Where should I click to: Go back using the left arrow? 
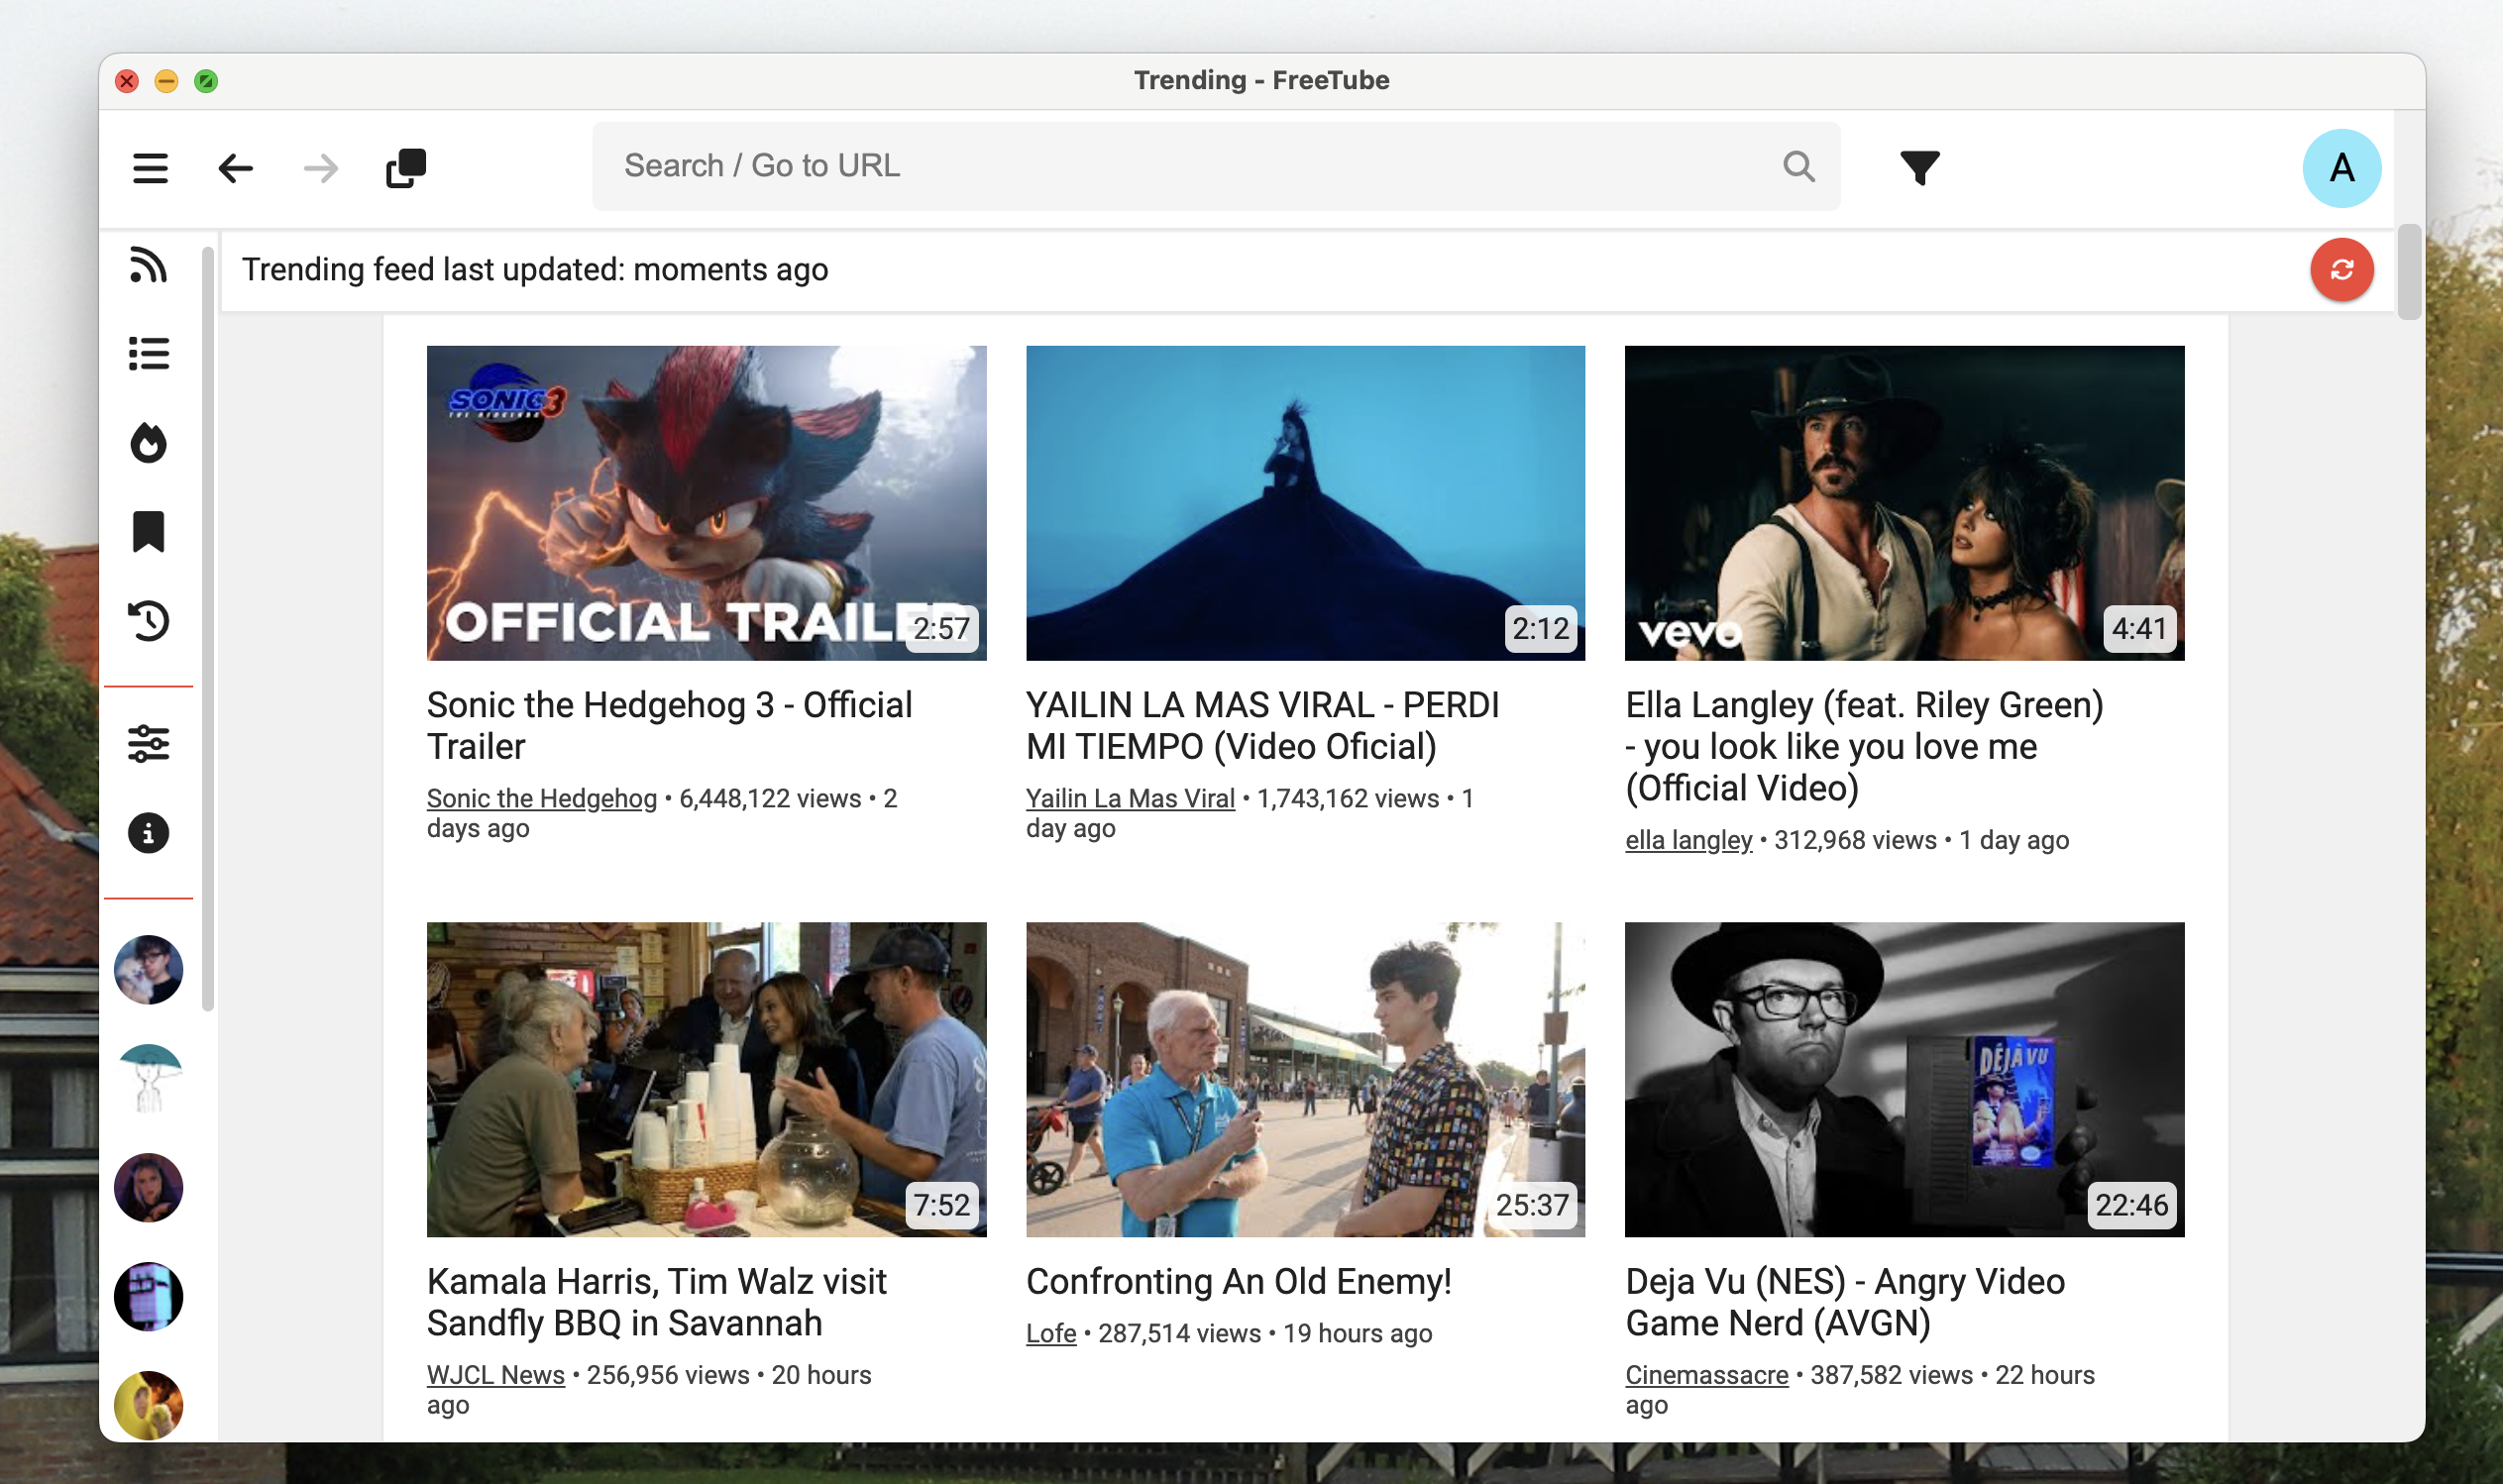pyautogui.click(x=235, y=167)
